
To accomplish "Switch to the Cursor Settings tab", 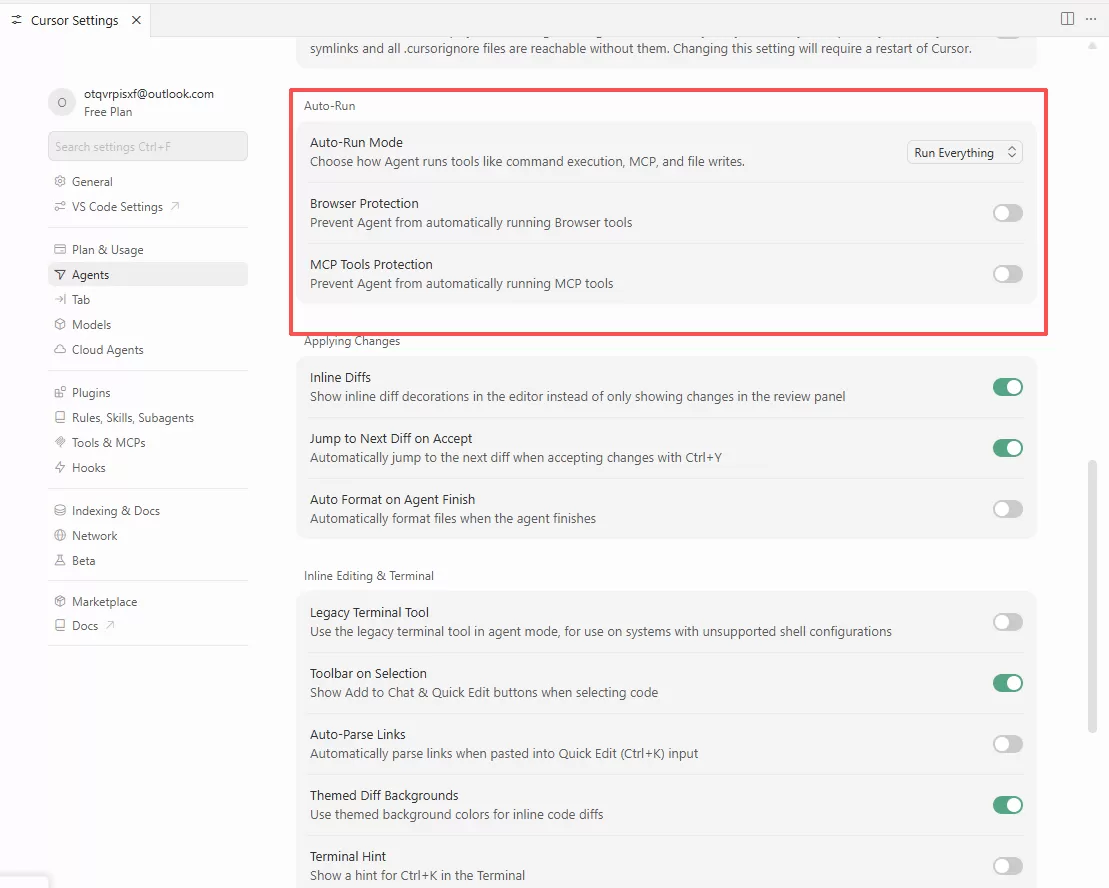I will 74,21.
